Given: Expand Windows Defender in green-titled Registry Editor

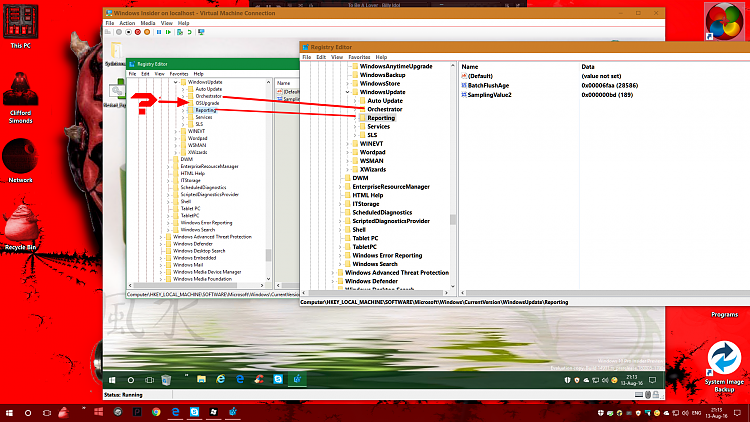Looking at the screenshot, I should click(x=161, y=244).
